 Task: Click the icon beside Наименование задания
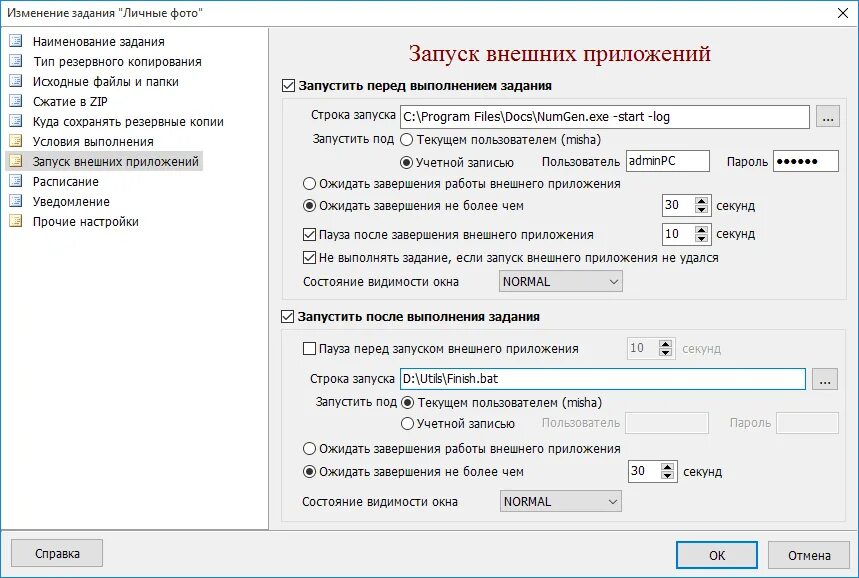click(x=16, y=41)
